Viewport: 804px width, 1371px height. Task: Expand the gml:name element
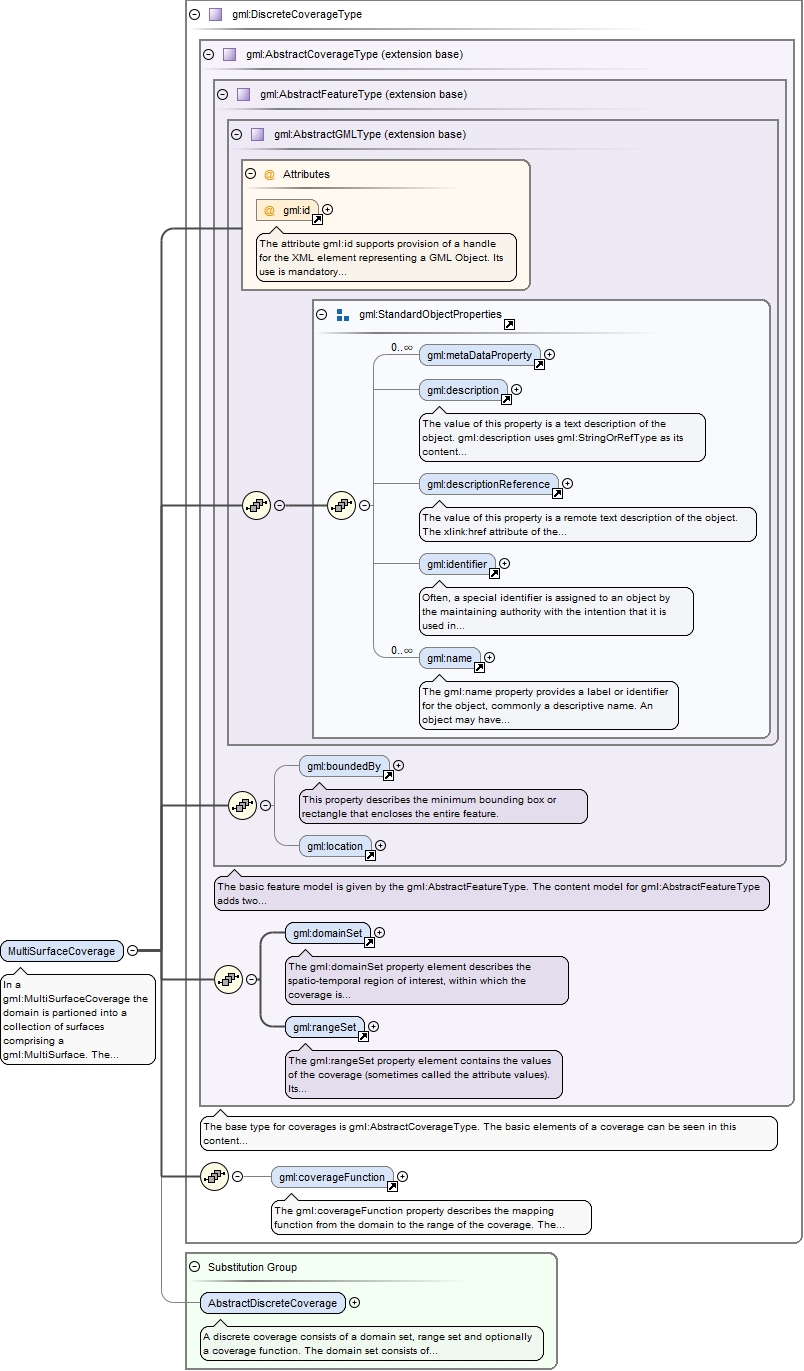click(x=489, y=658)
